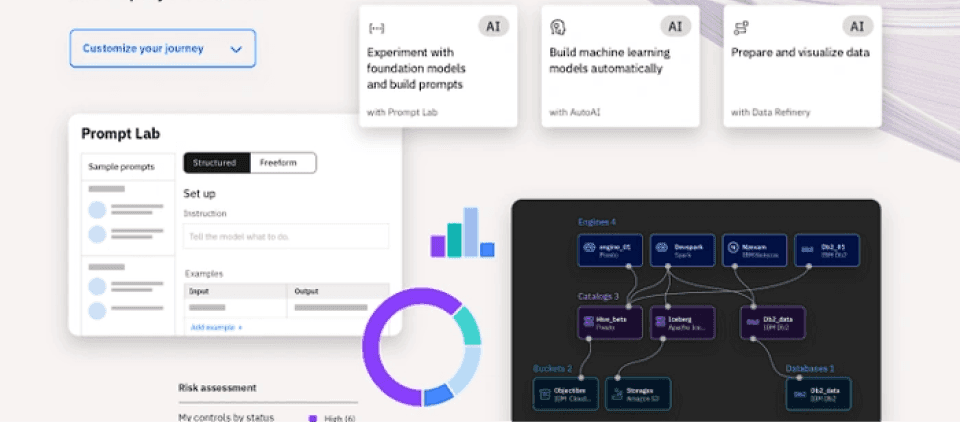Click the search-style icon on third engine node
960x422 pixels.
(734, 248)
